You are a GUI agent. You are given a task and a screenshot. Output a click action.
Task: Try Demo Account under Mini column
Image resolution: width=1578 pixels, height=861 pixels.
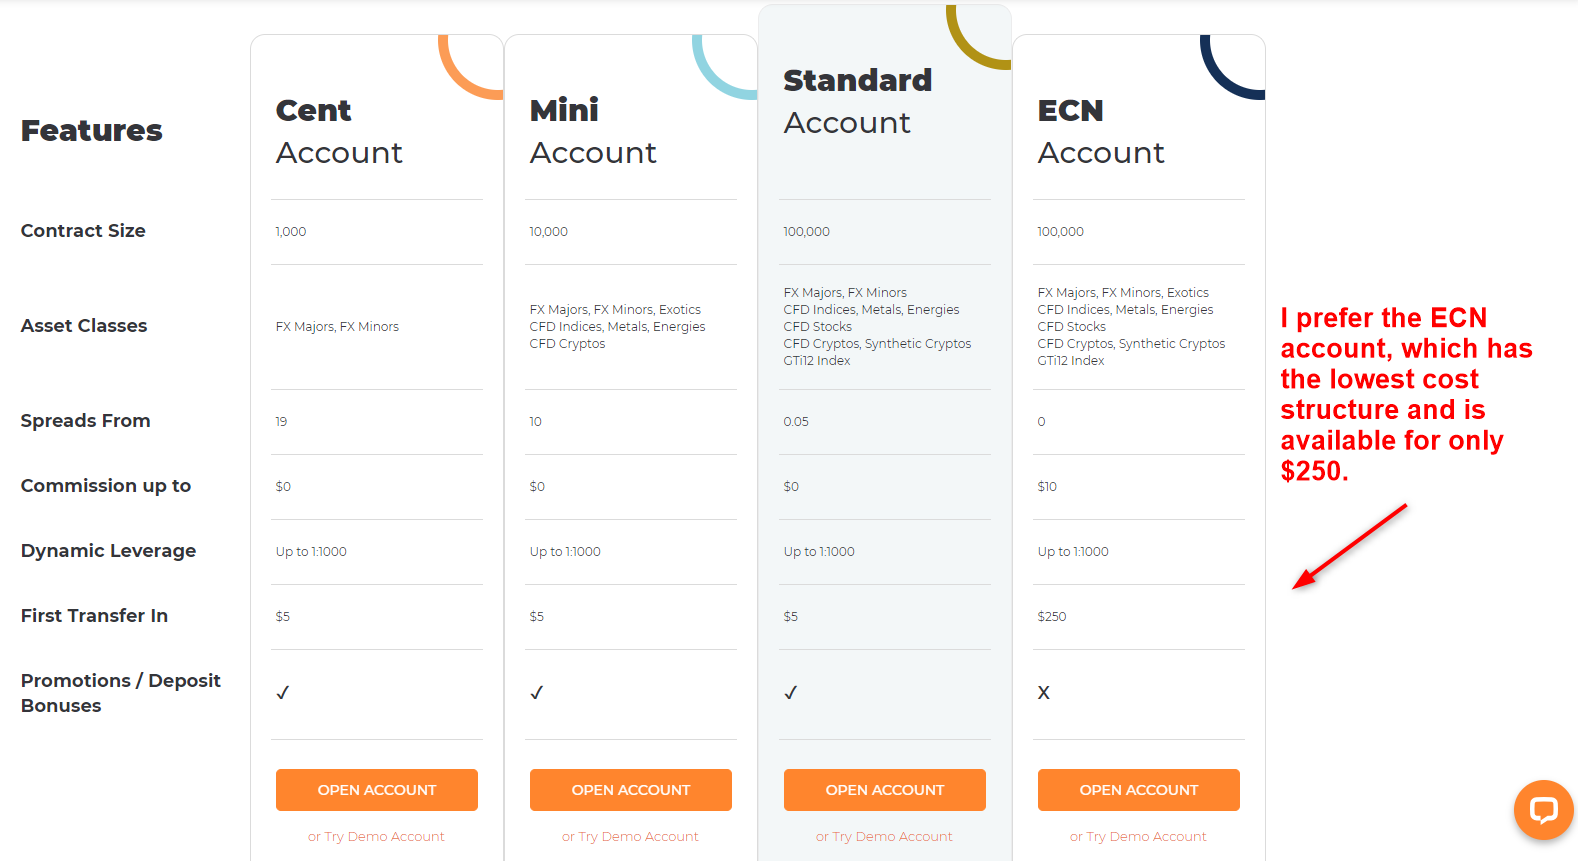630,837
